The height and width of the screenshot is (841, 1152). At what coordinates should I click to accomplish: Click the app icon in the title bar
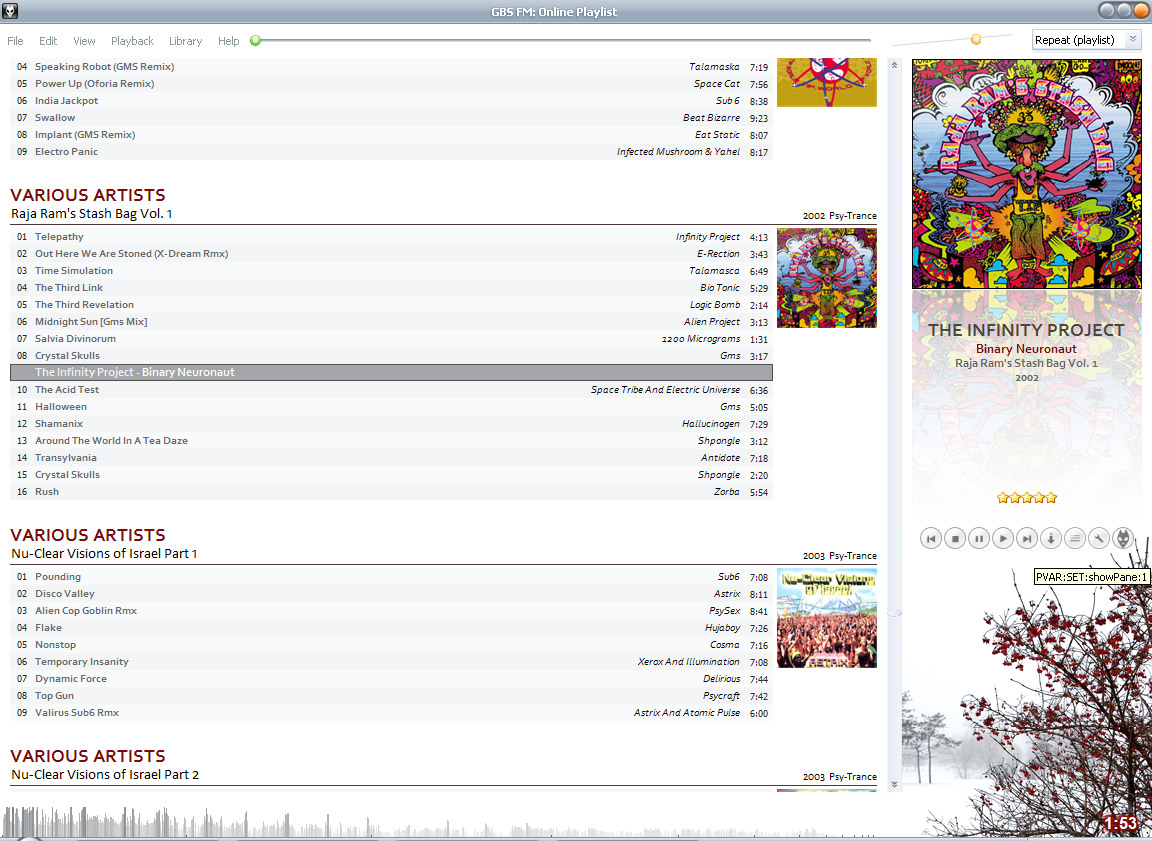(10, 10)
